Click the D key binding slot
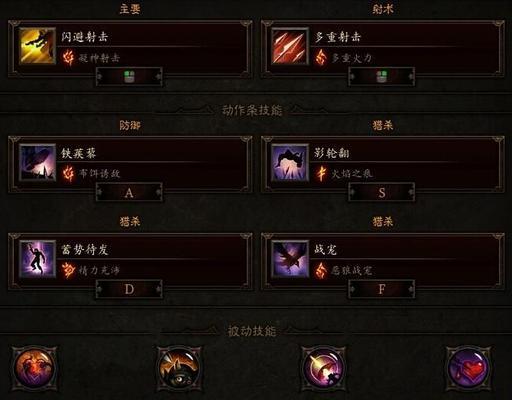 pos(129,289)
